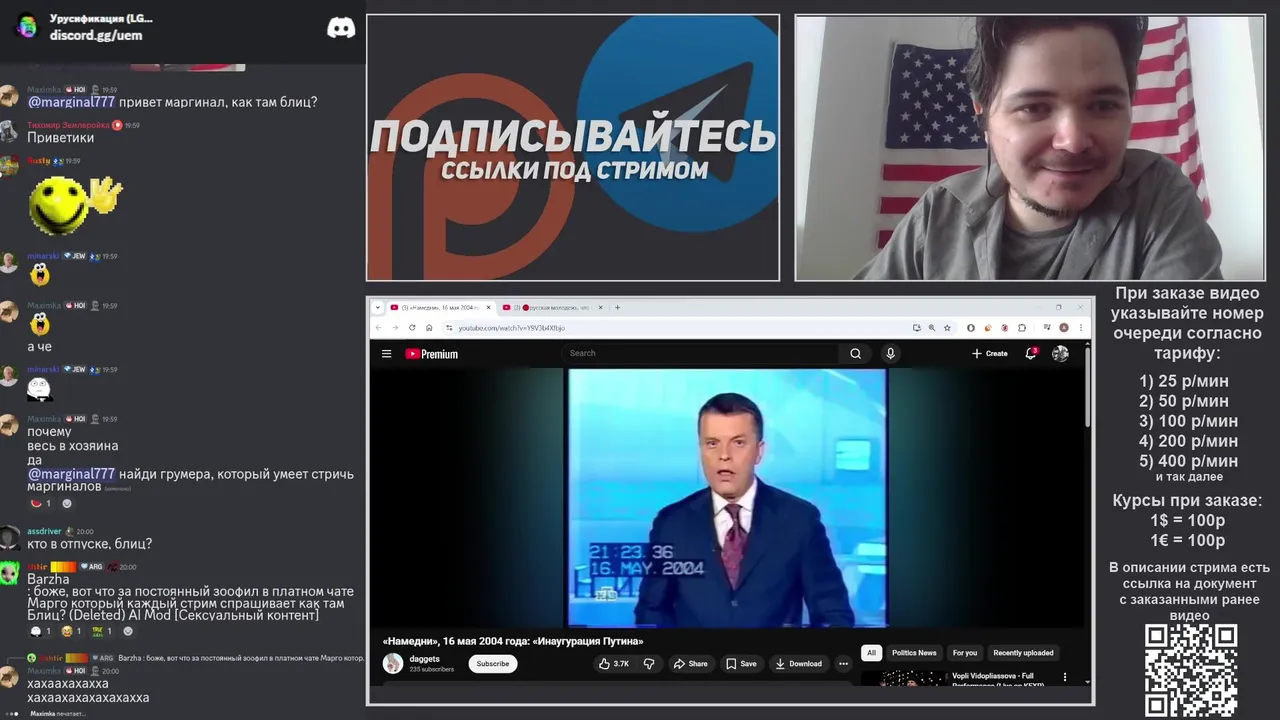This screenshot has width=1280, height=720.
Task: Open more actions ellipsis under video
Action: (843, 663)
